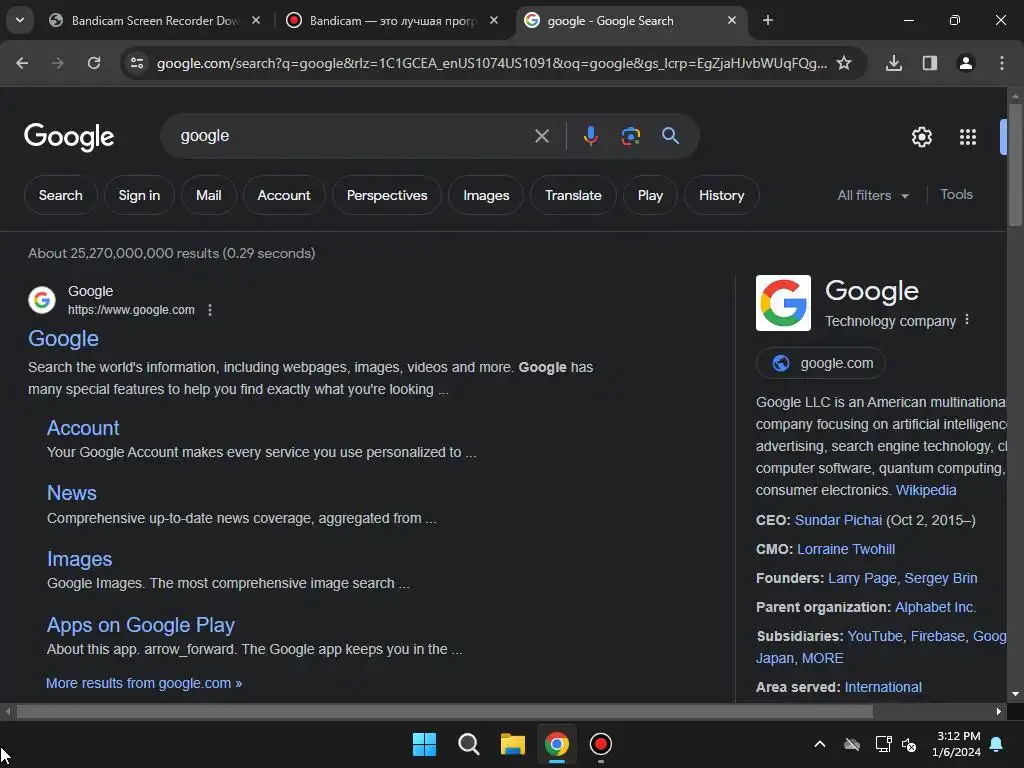Select the Perspectives filter chip
The width and height of the screenshot is (1024, 768).
[x=387, y=195]
